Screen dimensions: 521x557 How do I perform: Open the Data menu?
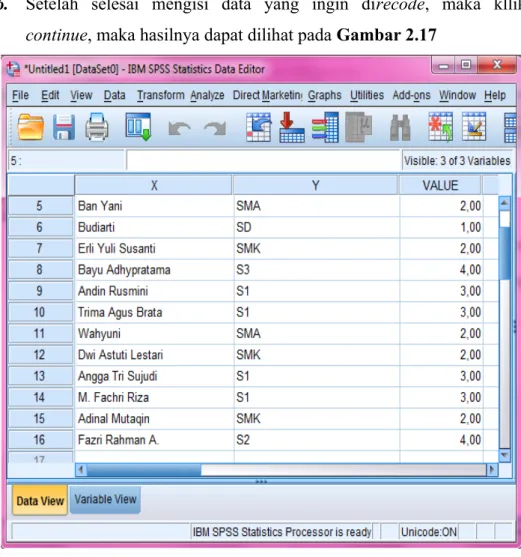click(114, 95)
